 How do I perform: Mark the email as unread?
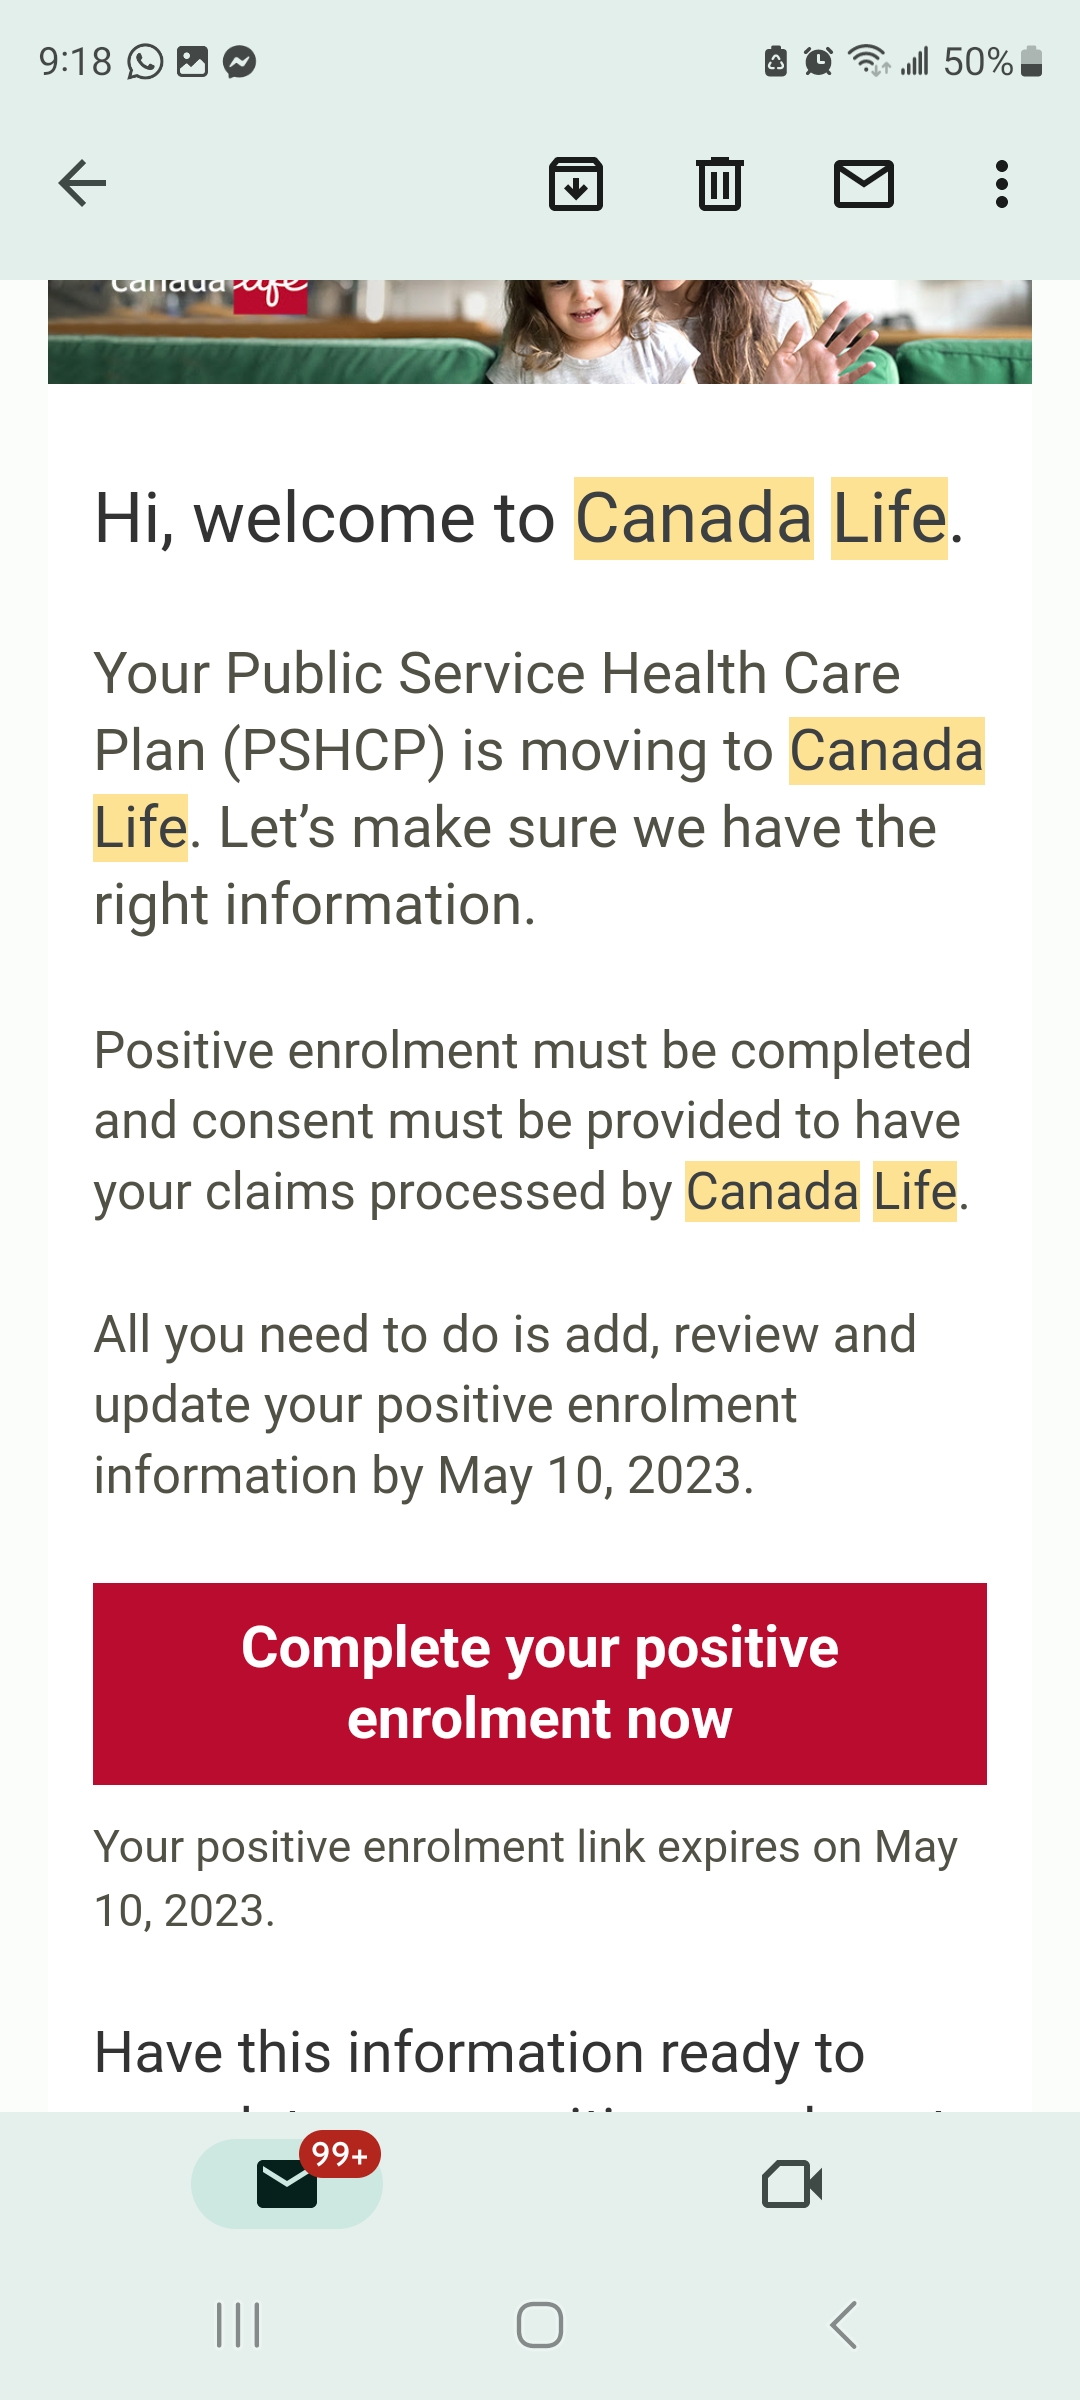(864, 184)
